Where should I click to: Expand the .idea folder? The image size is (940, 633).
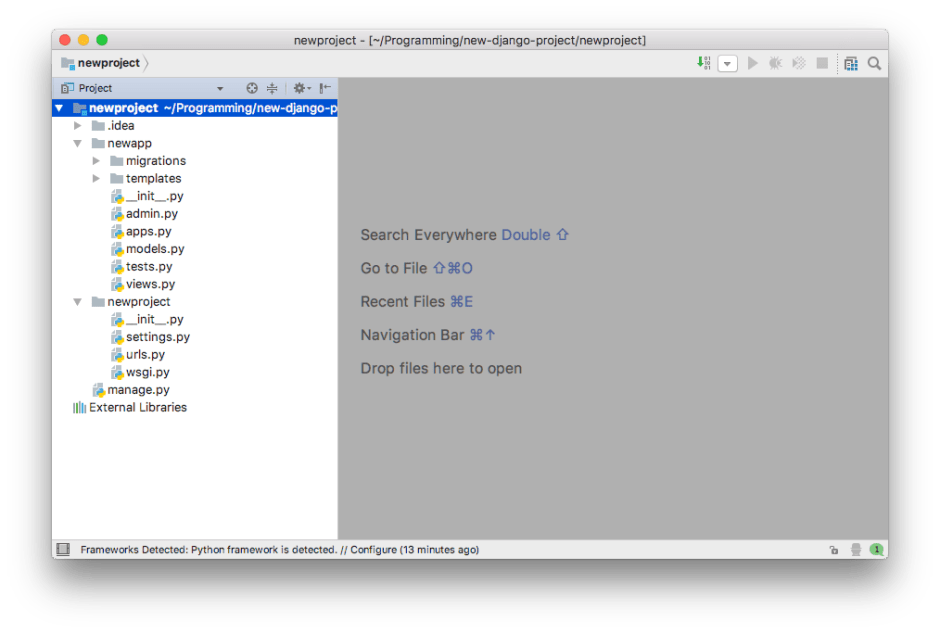tap(78, 126)
